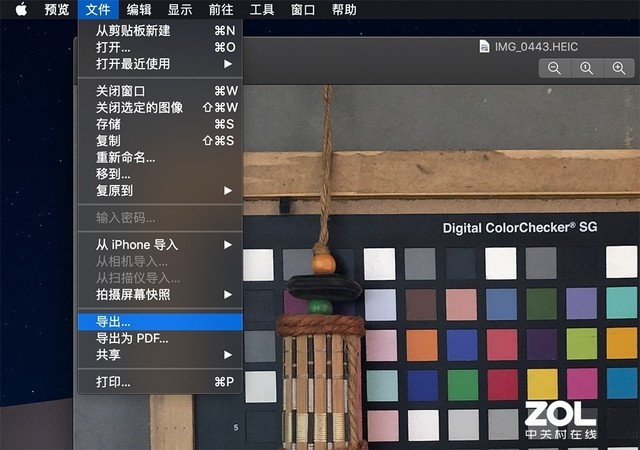Open the 窗口 menu
This screenshot has width=640, height=450.
tap(303, 9)
